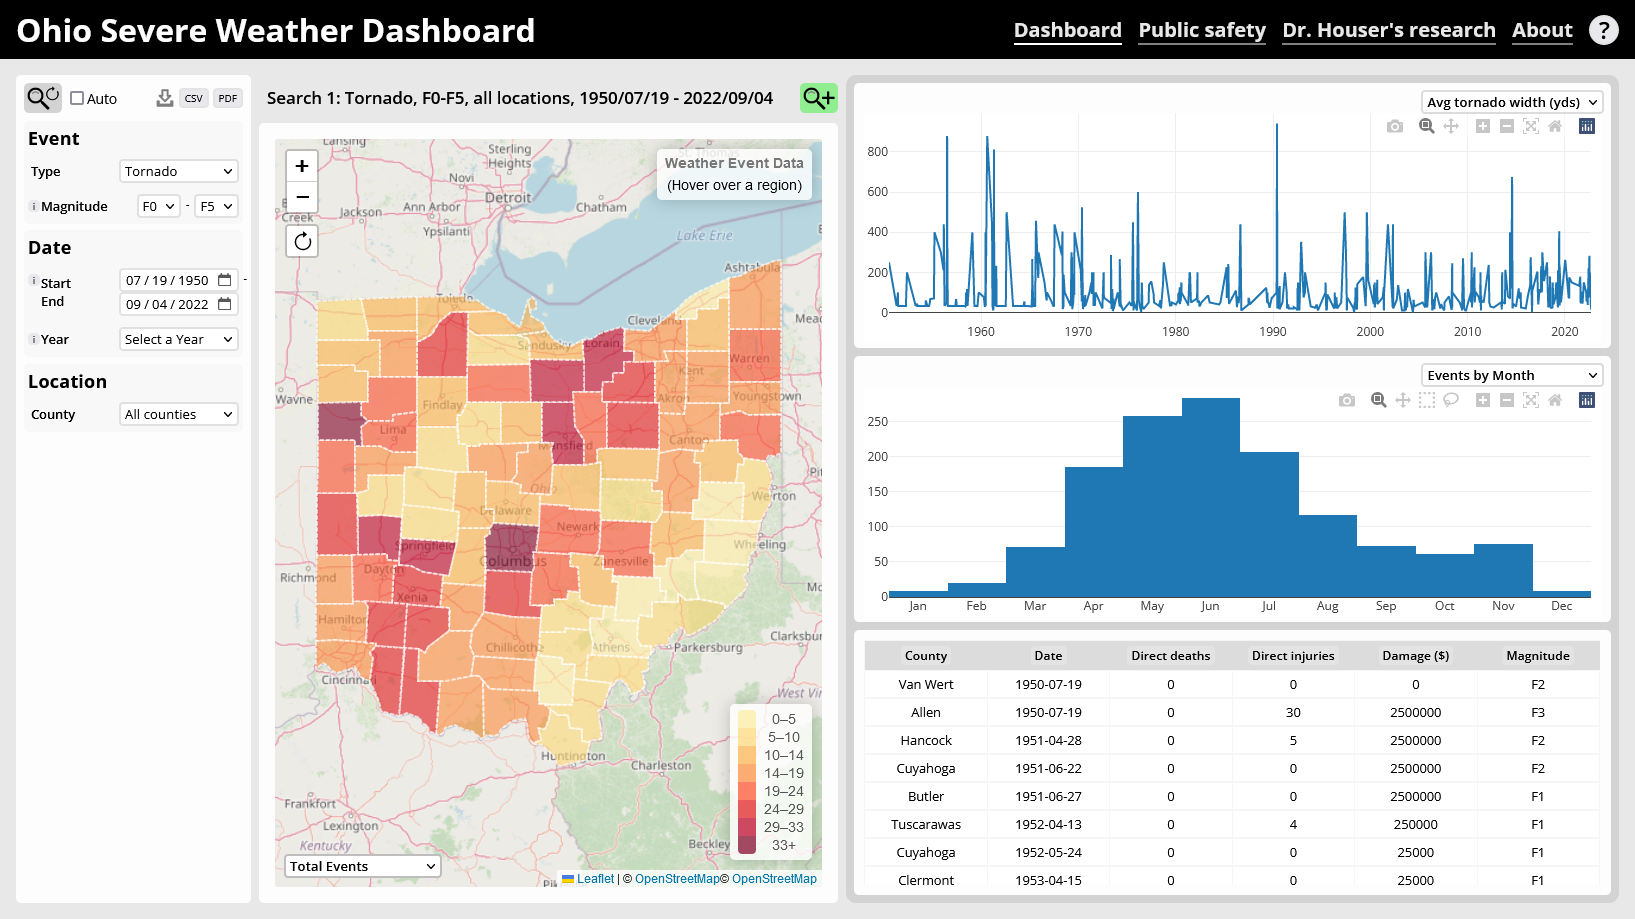Zoom out the map with the minus button

point(302,197)
